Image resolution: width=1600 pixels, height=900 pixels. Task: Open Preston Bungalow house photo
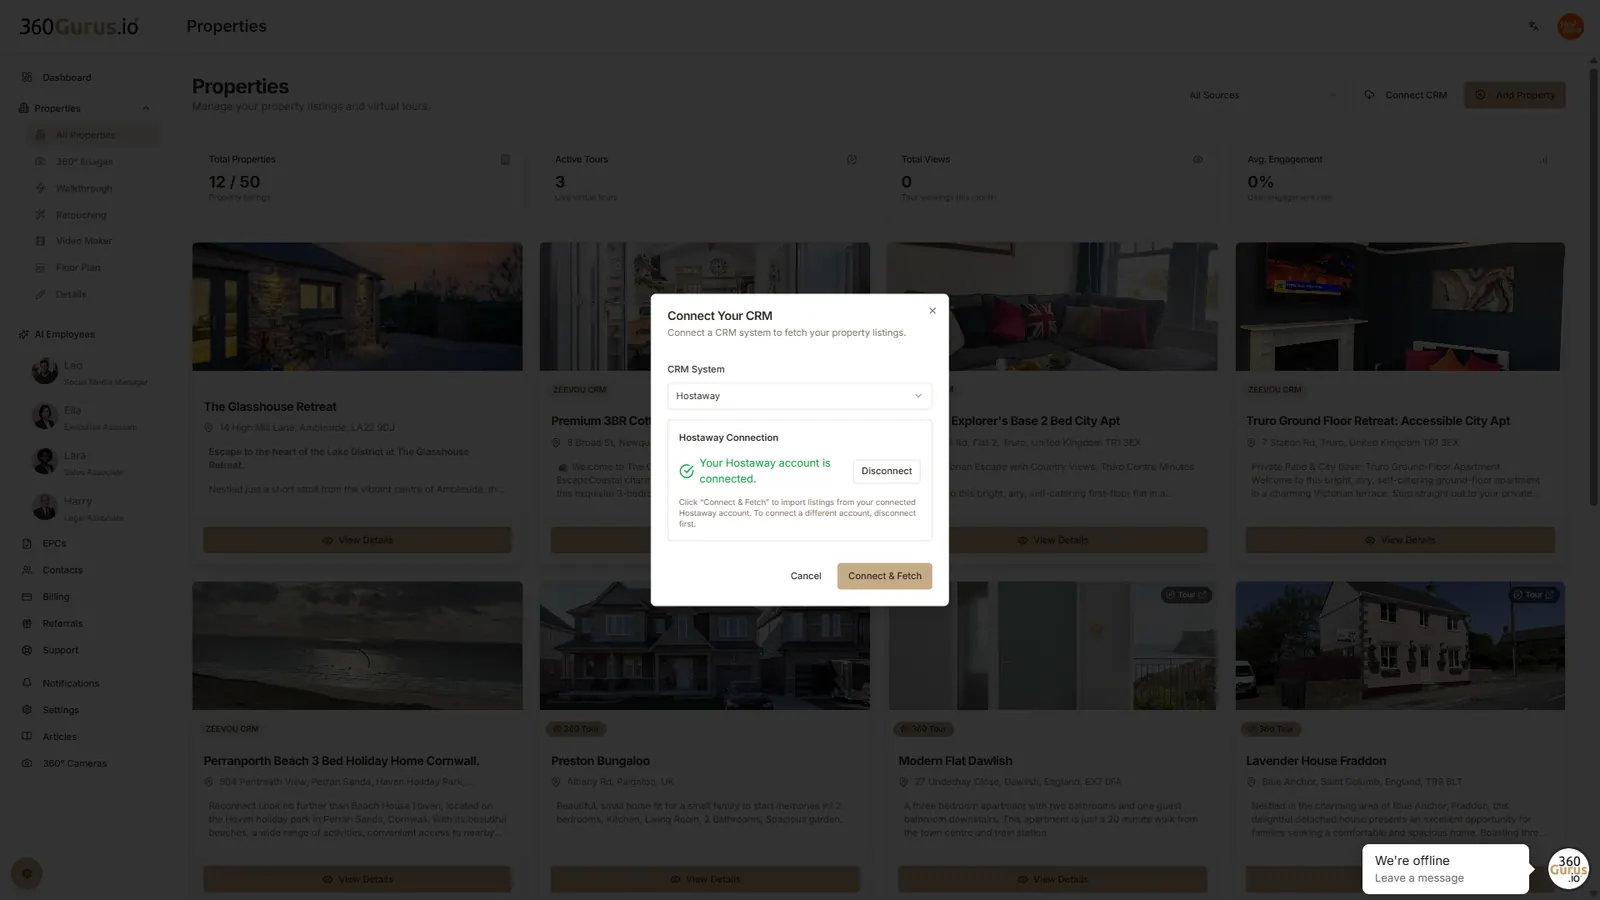pyautogui.click(x=705, y=646)
